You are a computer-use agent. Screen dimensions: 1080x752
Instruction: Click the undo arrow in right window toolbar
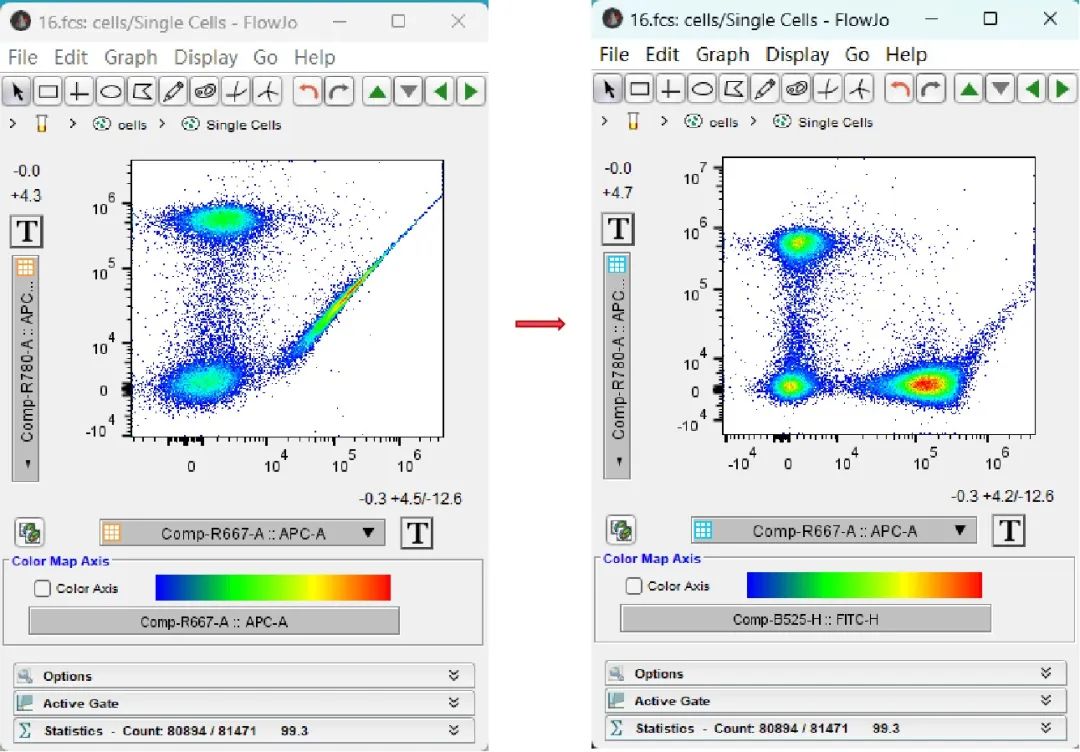coord(899,90)
